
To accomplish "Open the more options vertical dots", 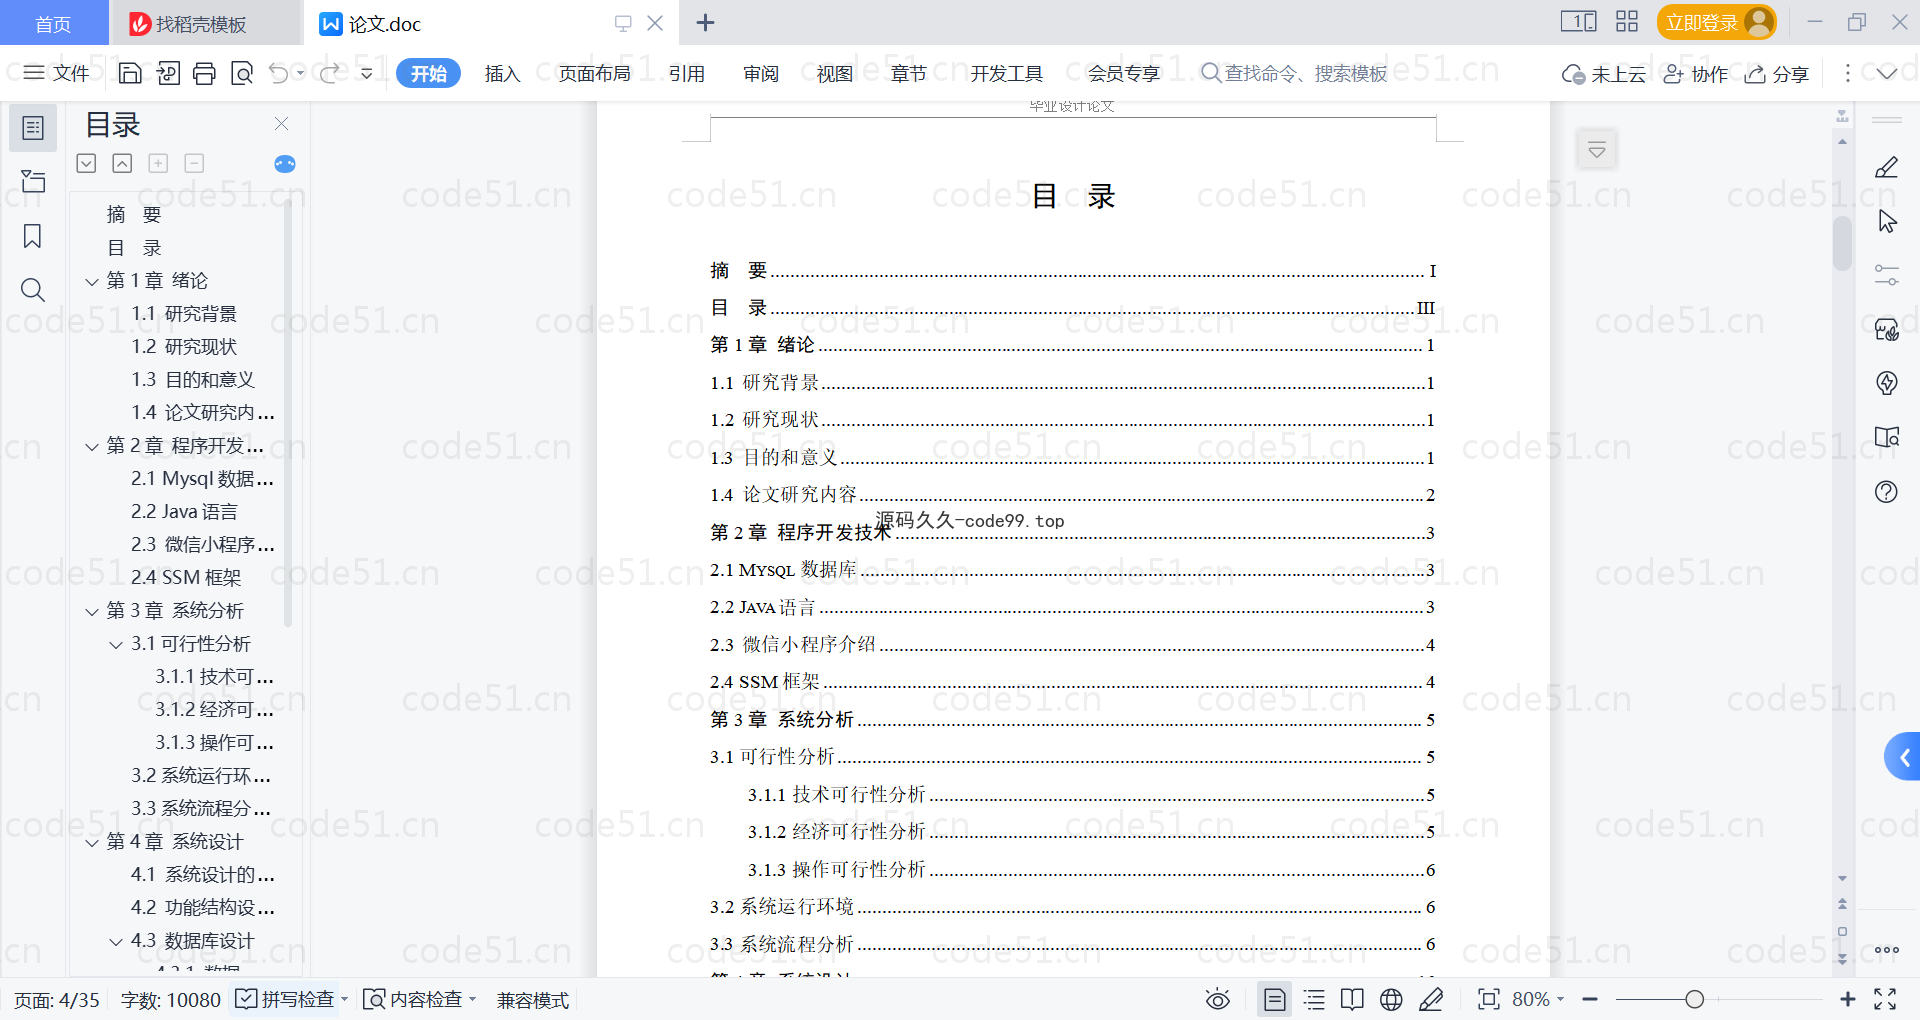I will coord(1847,73).
